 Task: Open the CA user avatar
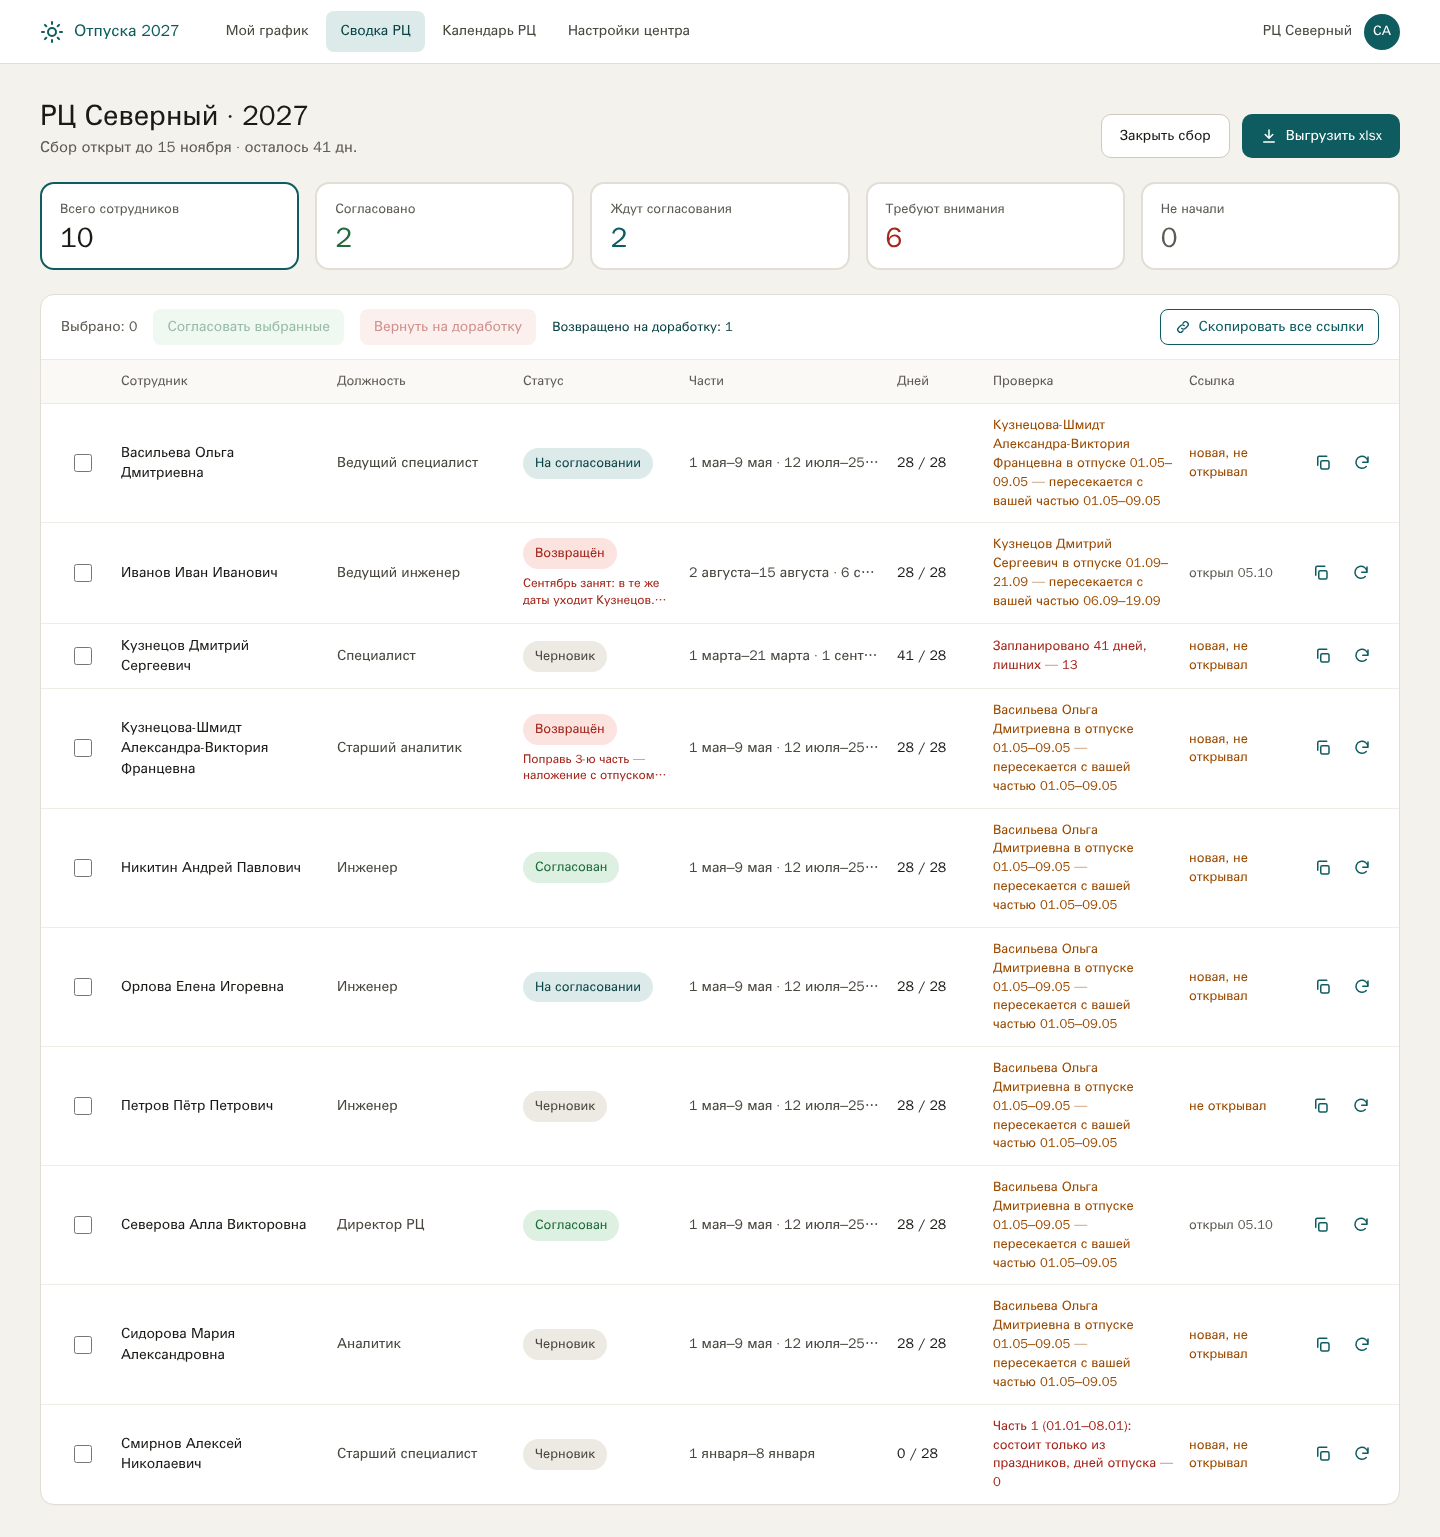(x=1381, y=31)
